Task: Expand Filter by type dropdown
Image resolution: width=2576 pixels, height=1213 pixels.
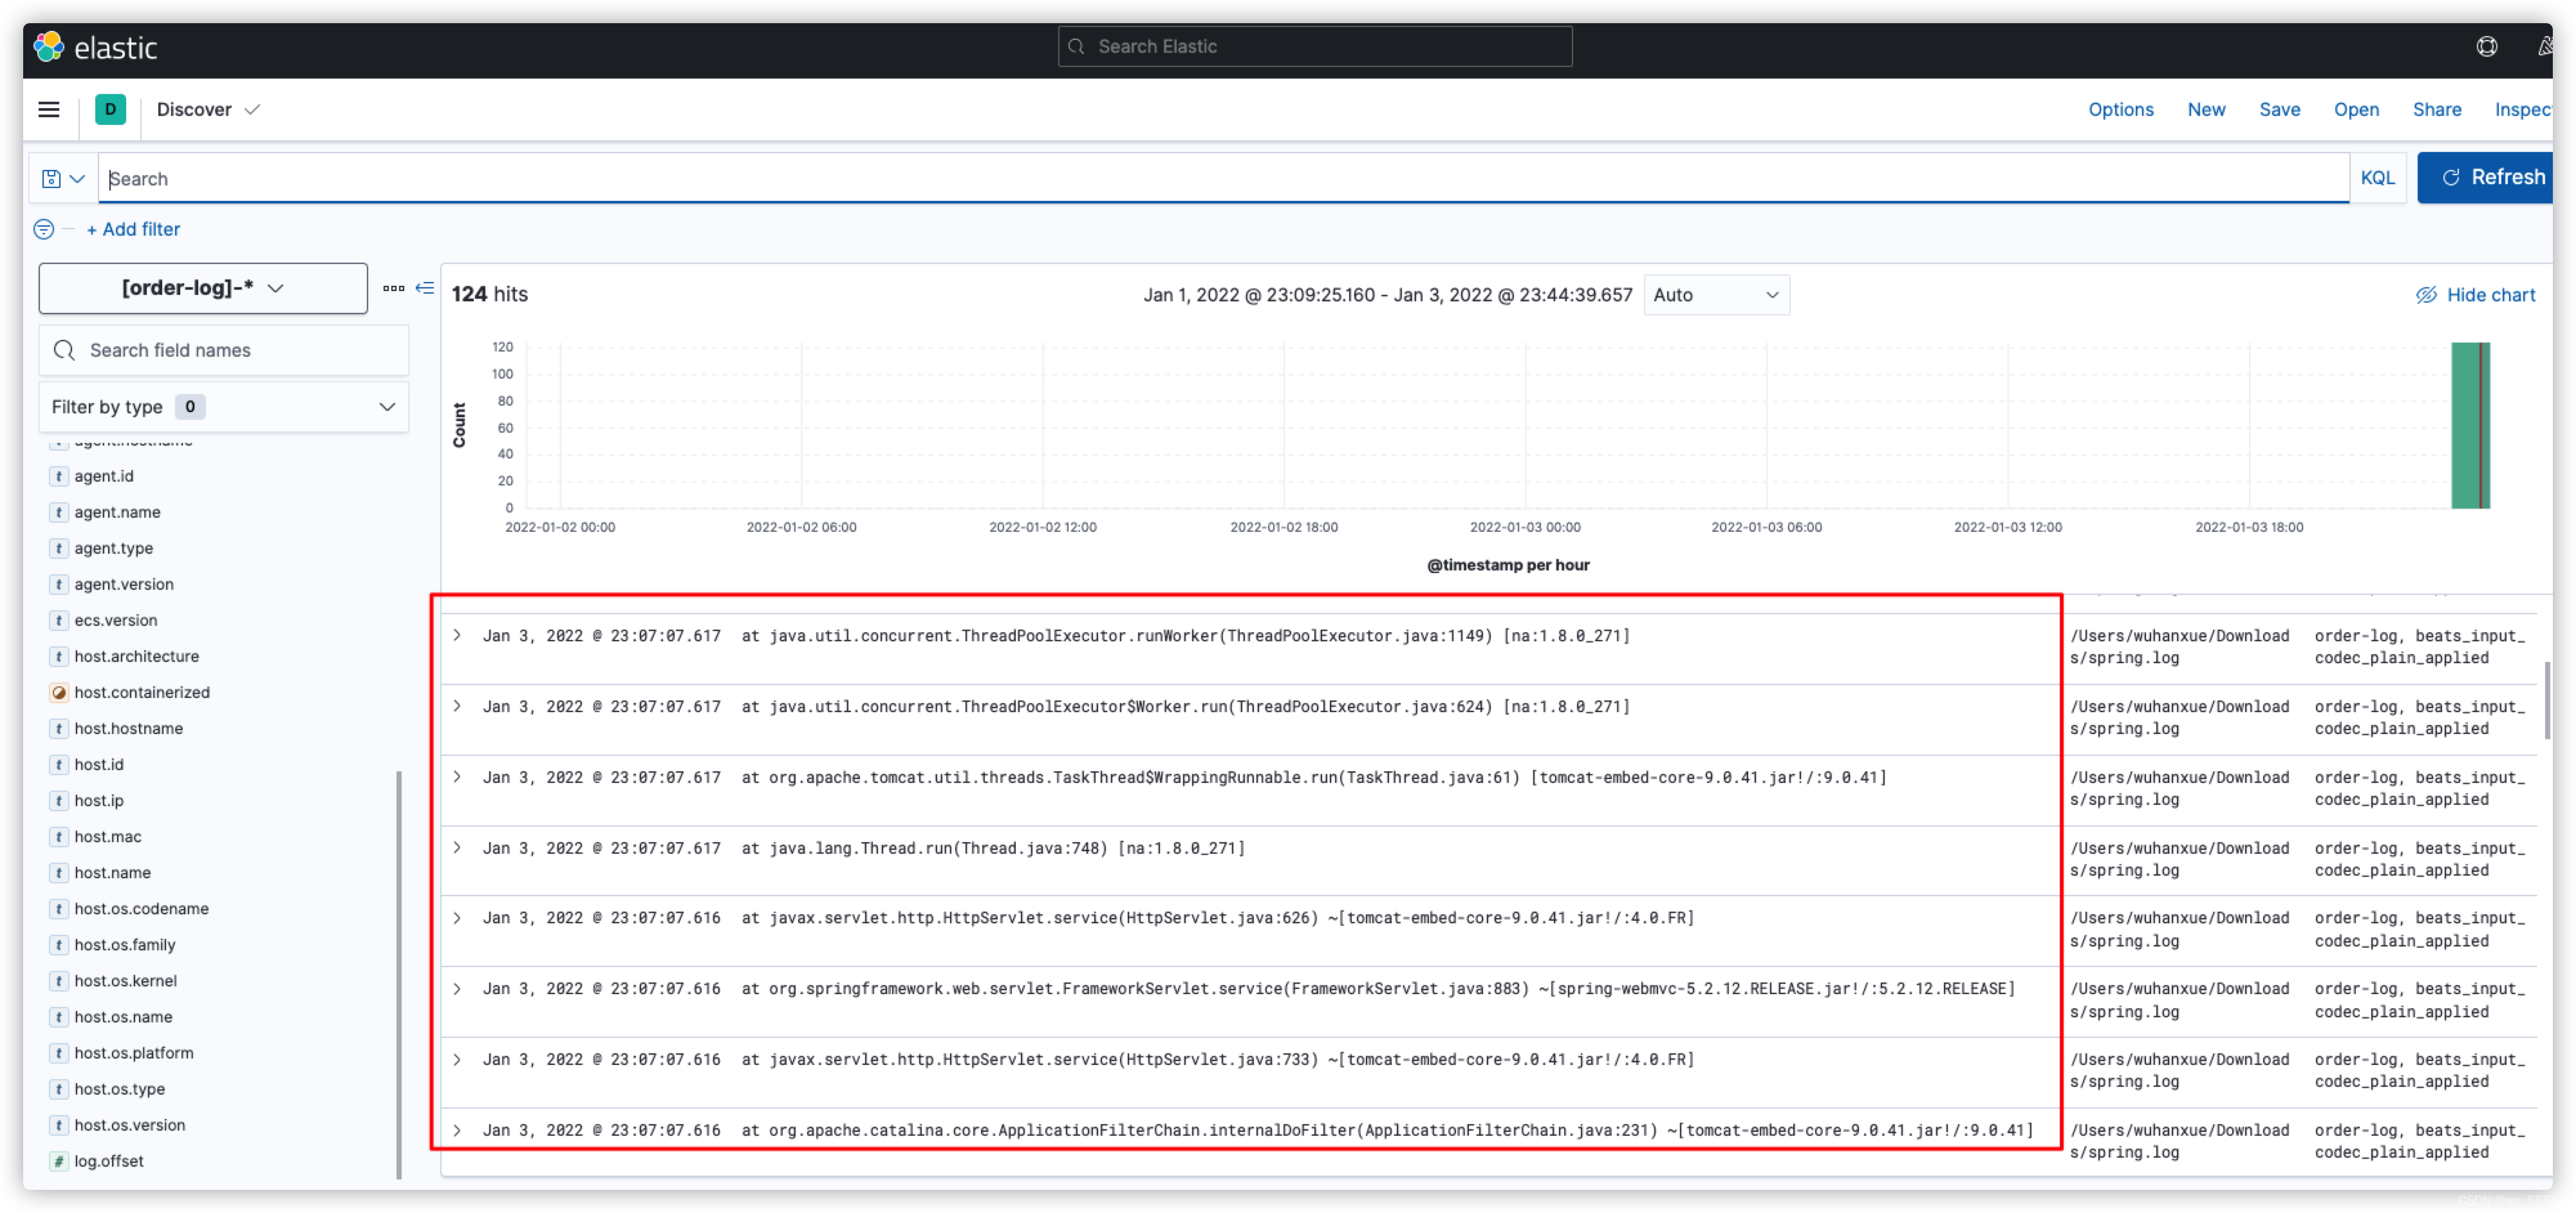Action: pyautogui.click(x=223, y=407)
